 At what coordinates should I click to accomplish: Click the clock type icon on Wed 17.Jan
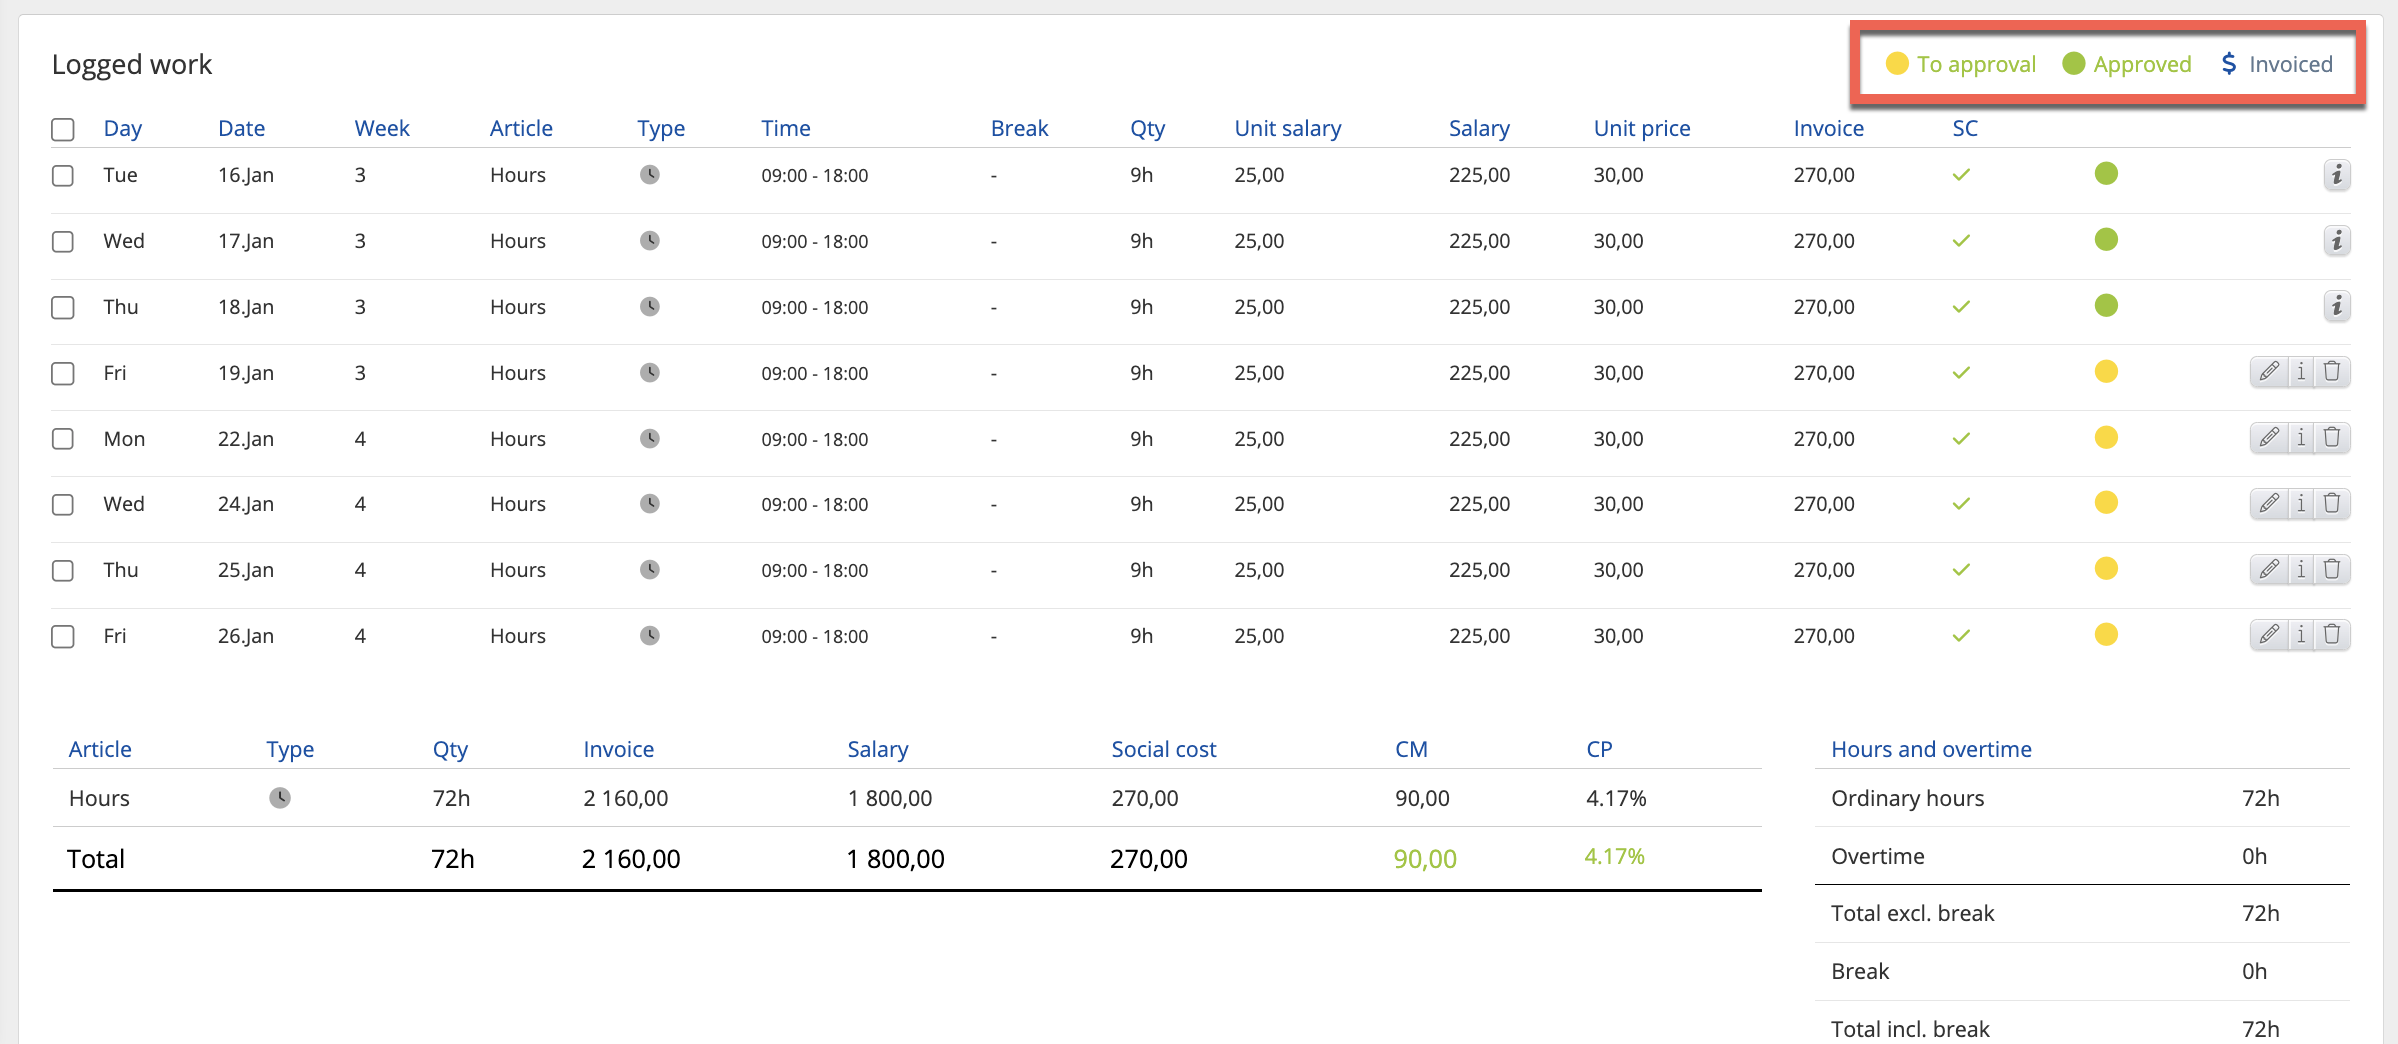[x=650, y=241]
